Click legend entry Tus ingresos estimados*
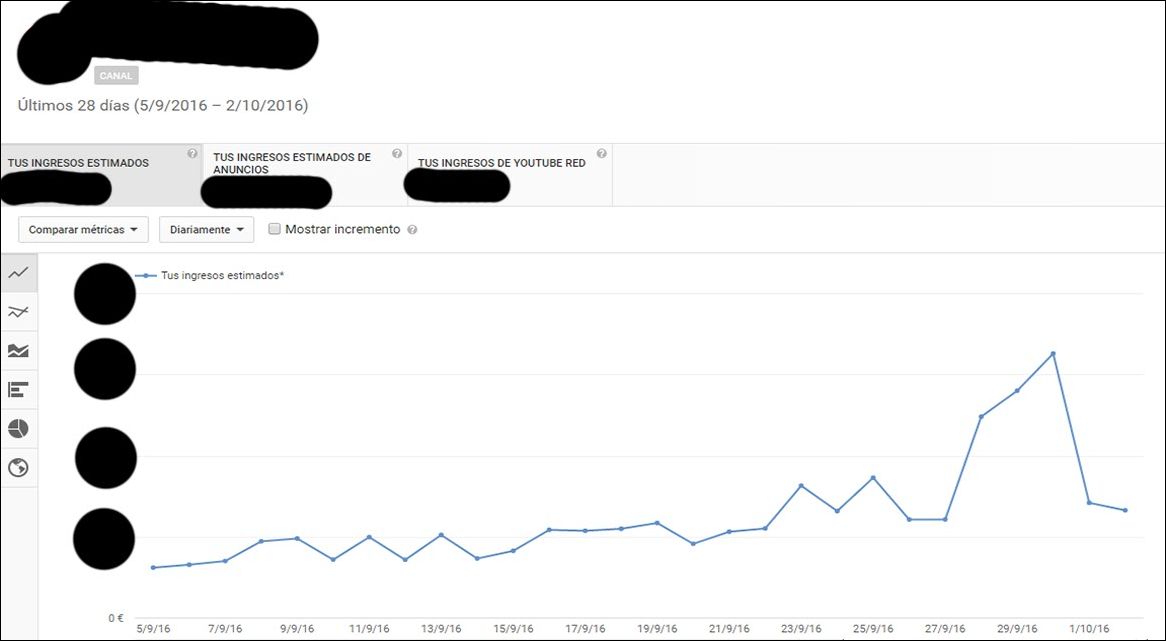 point(210,275)
